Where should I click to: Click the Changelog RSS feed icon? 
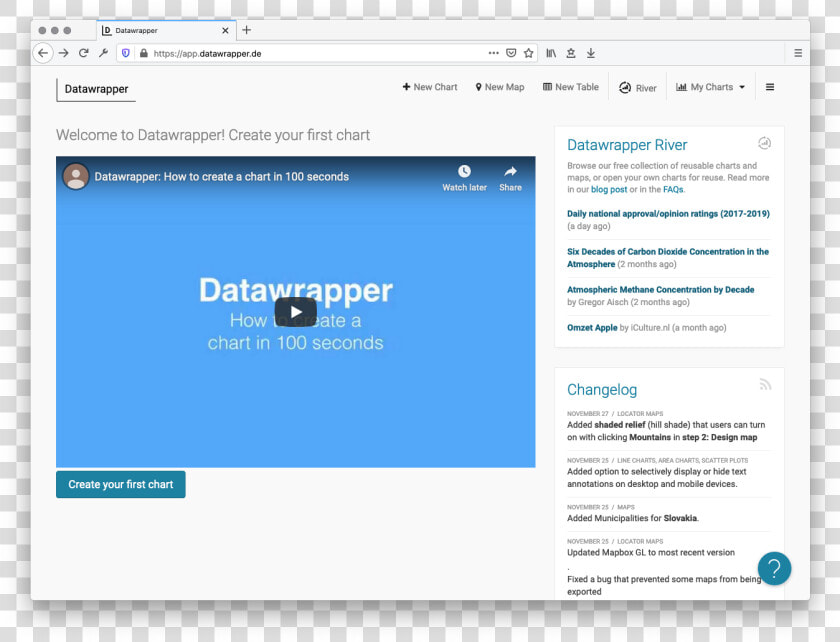click(766, 384)
